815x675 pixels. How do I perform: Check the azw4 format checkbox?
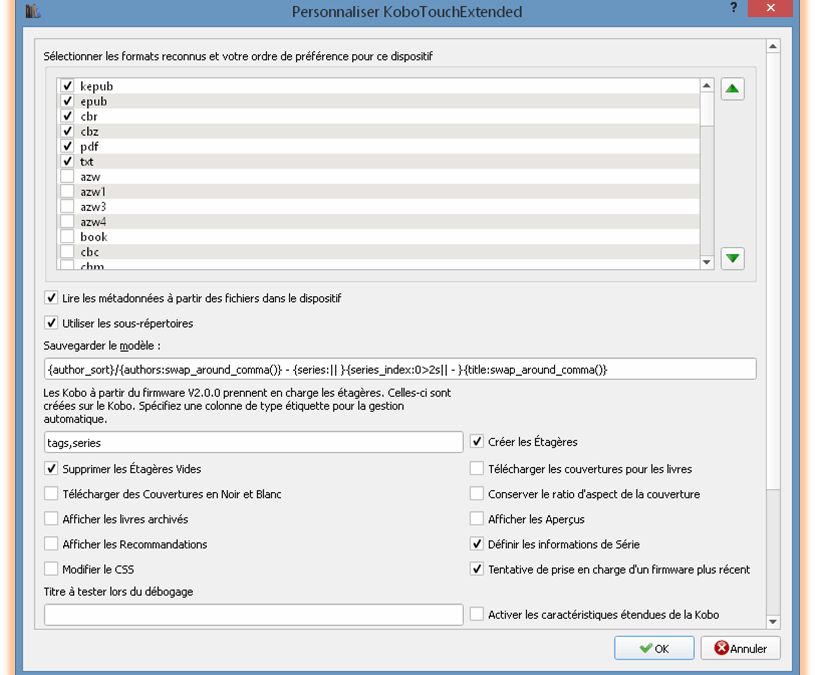point(67,221)
